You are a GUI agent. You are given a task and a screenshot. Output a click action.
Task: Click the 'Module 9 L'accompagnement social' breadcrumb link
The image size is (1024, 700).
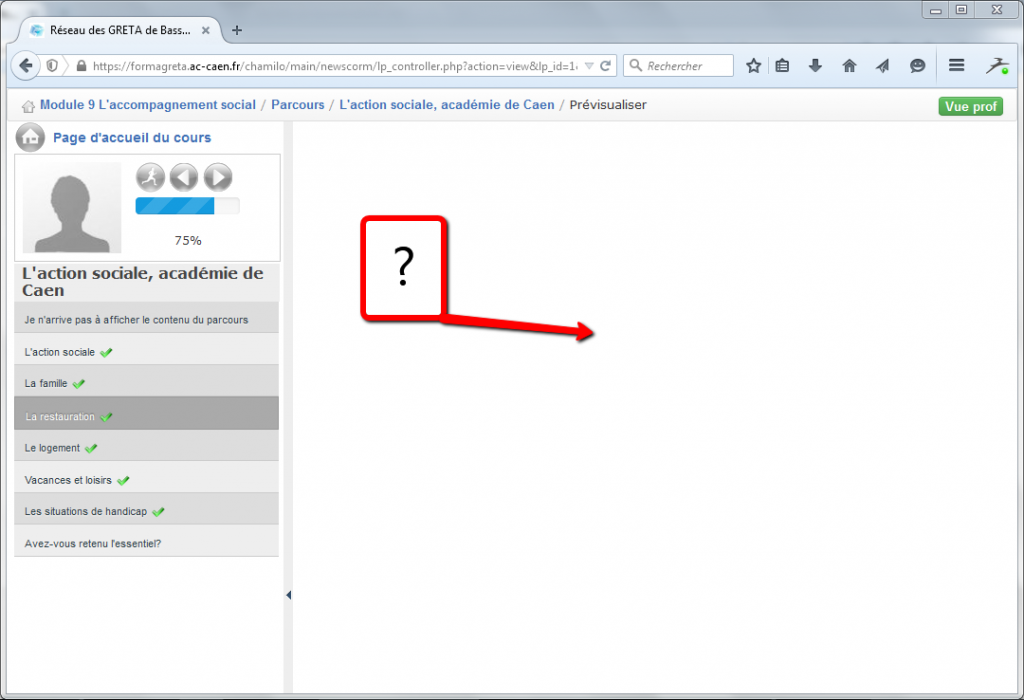(x=148, y=105)
